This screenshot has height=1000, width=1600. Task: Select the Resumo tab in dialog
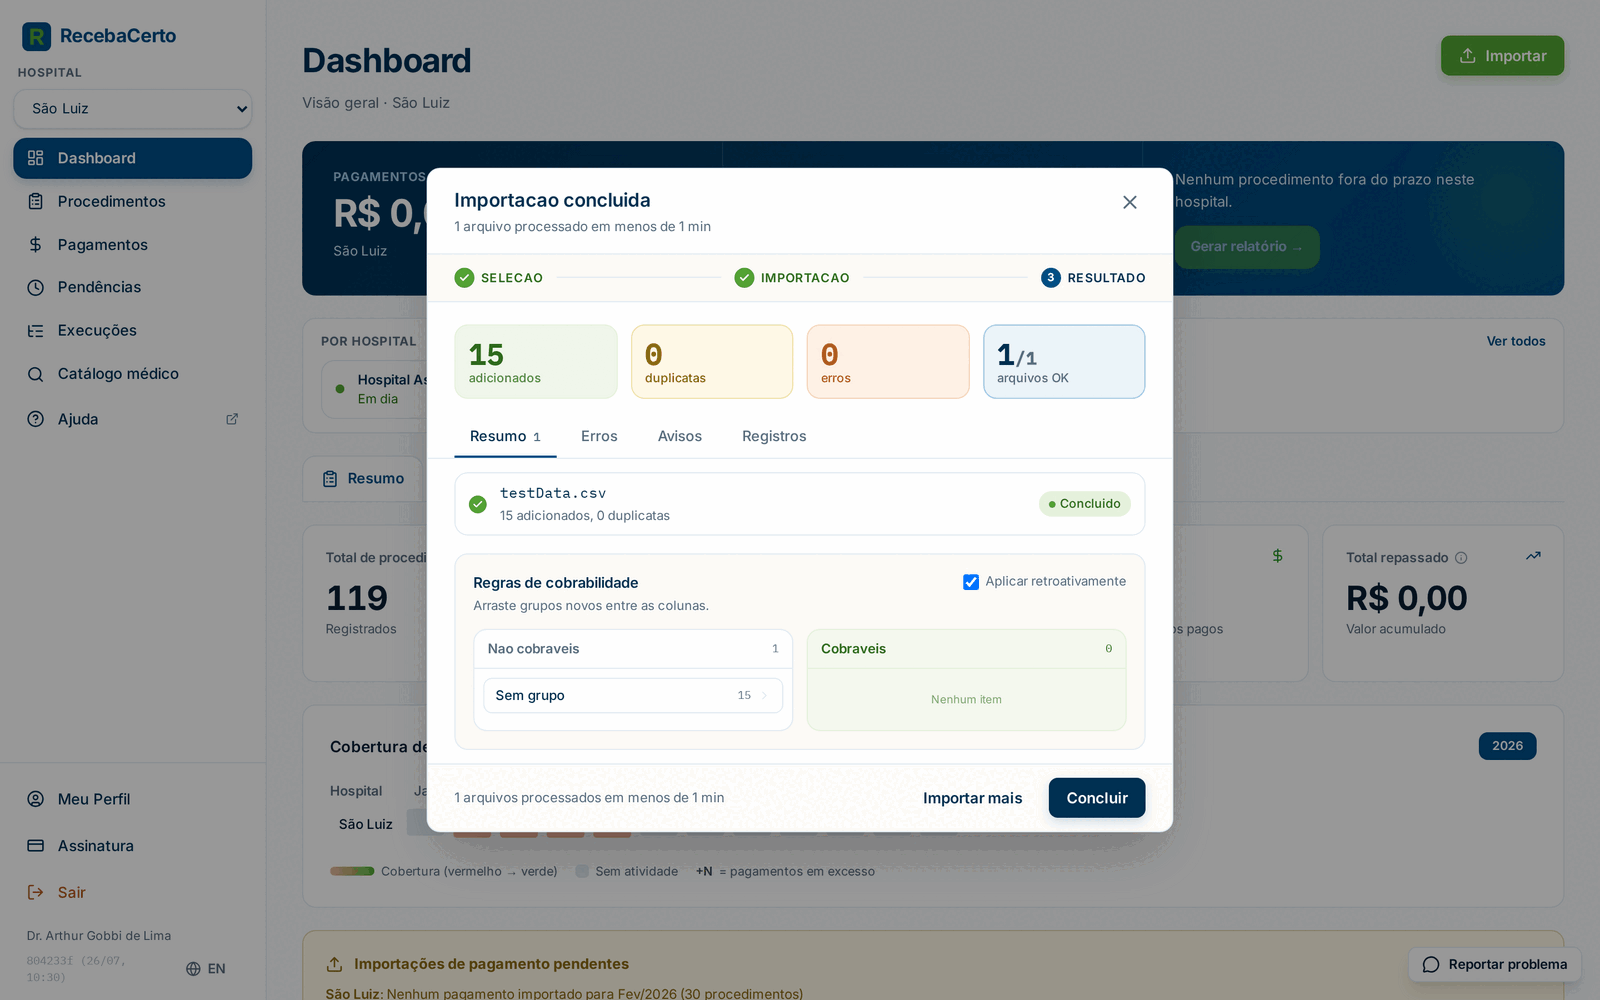pos(505,437)
